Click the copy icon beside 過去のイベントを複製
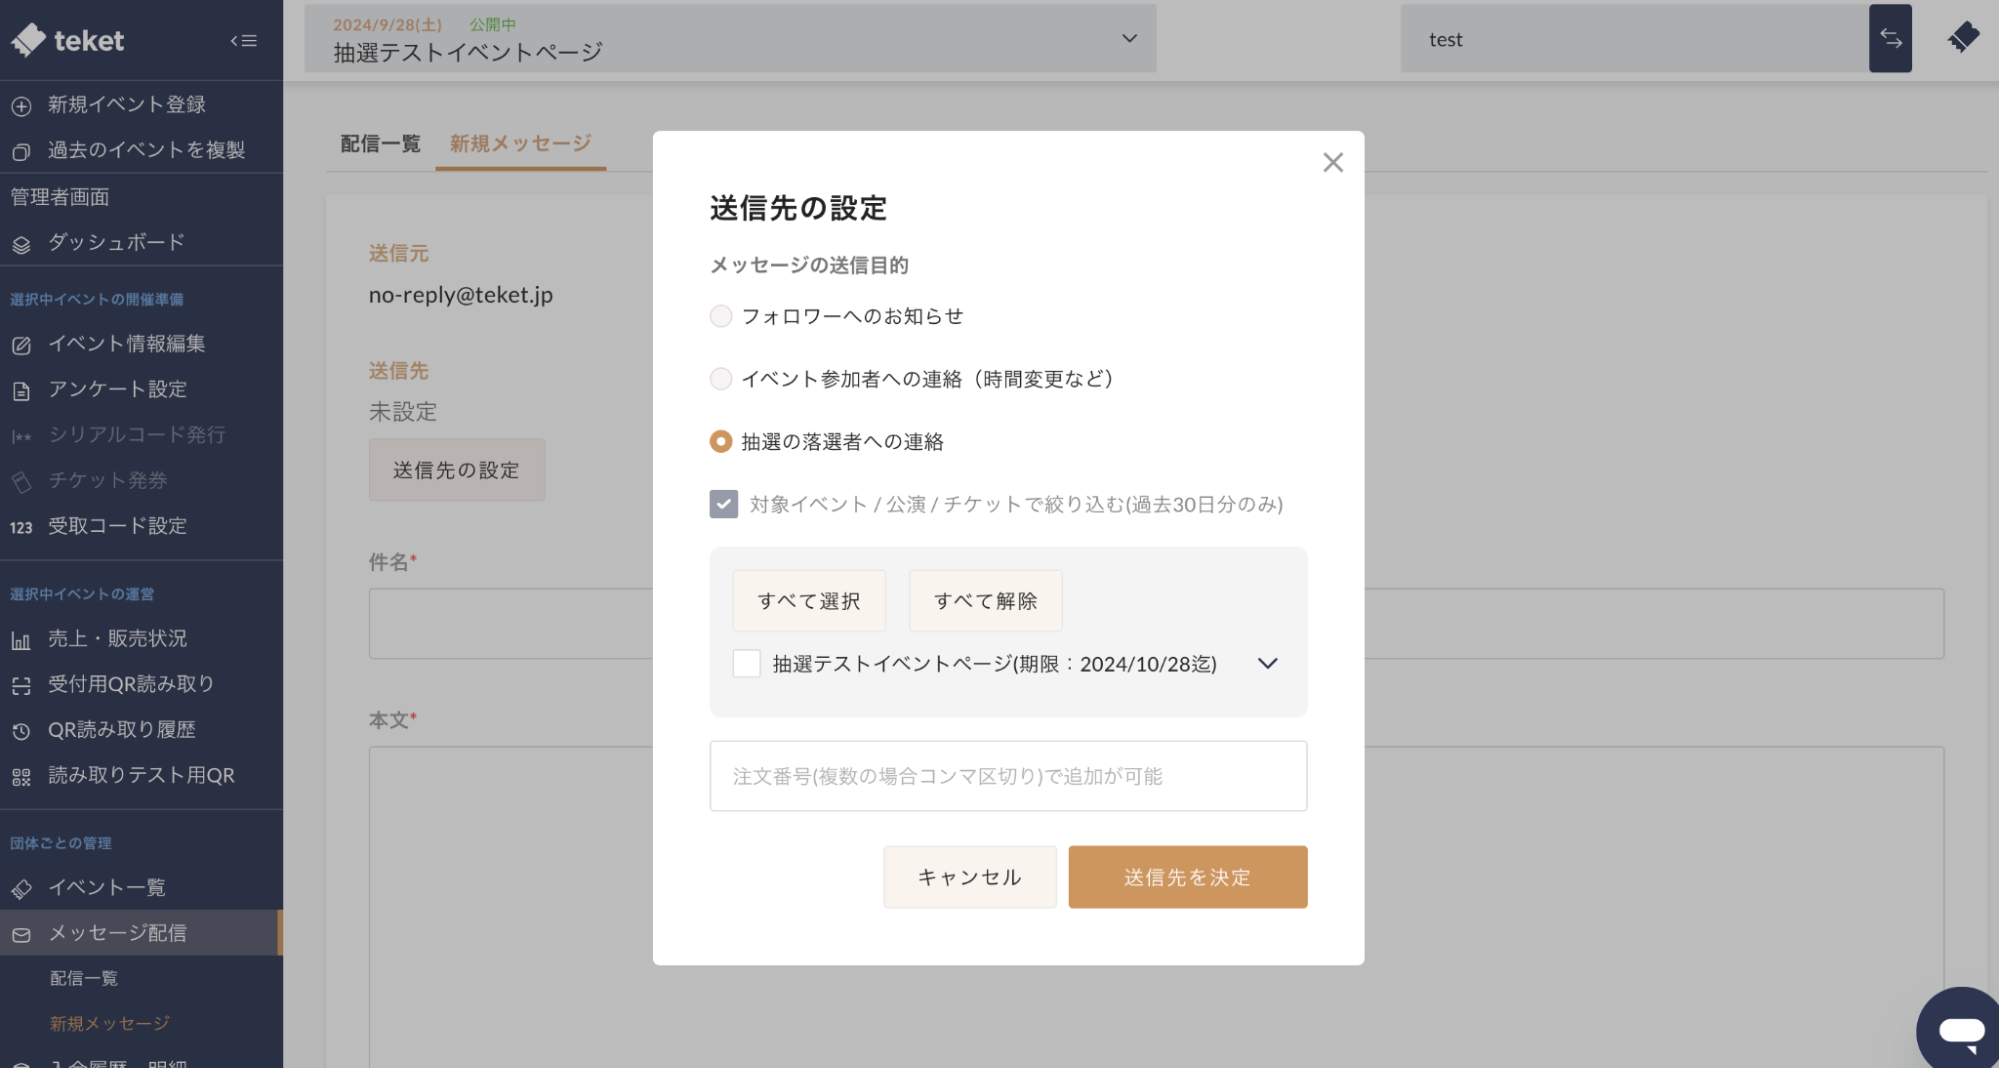This screenshot has width=1999, height=1068. 21,151
